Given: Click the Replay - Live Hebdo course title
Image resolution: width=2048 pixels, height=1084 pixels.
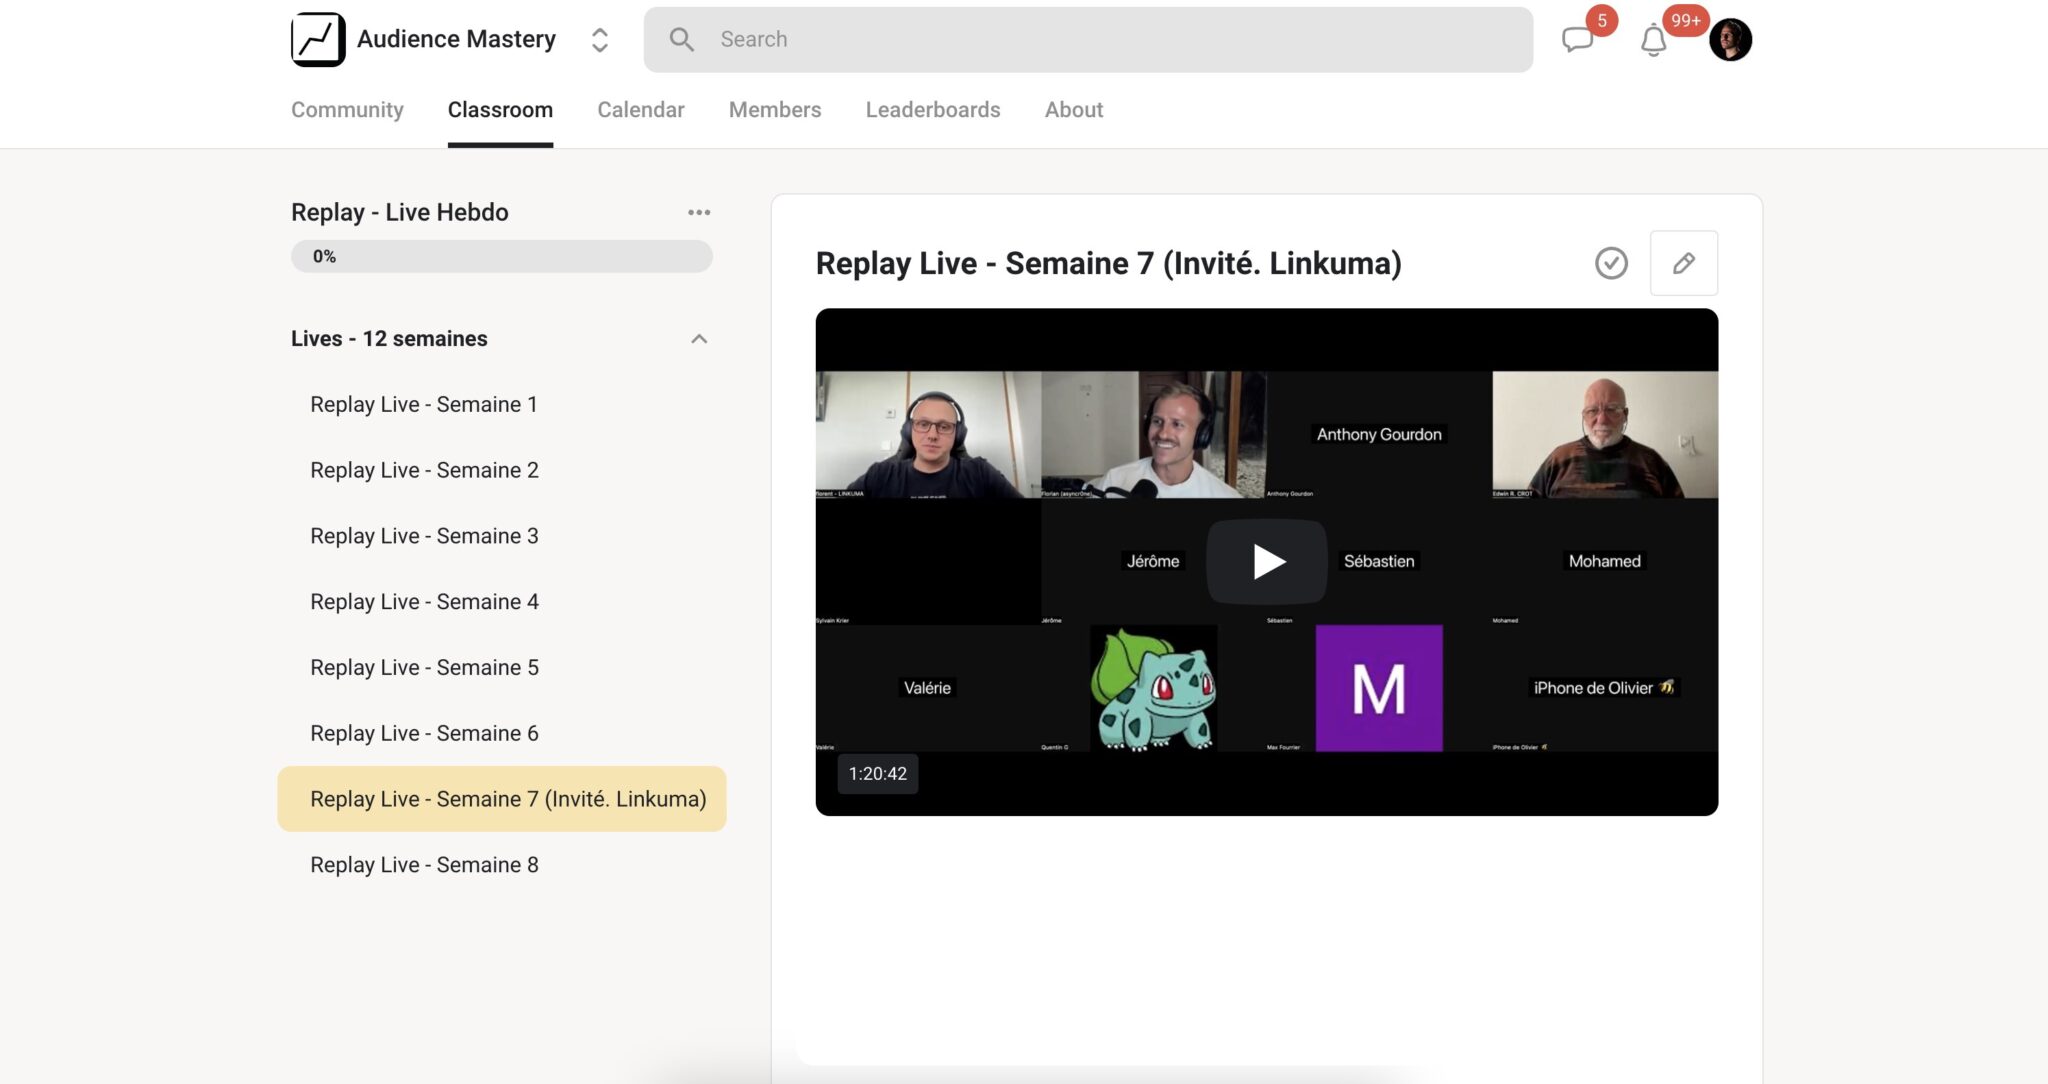Looking at the screenshot, I should [400, 212].
